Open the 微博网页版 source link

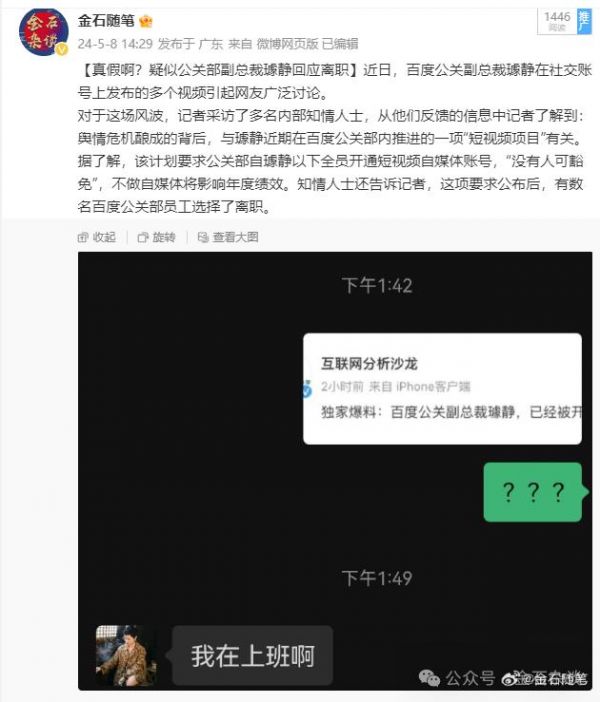tap(287, 44)
